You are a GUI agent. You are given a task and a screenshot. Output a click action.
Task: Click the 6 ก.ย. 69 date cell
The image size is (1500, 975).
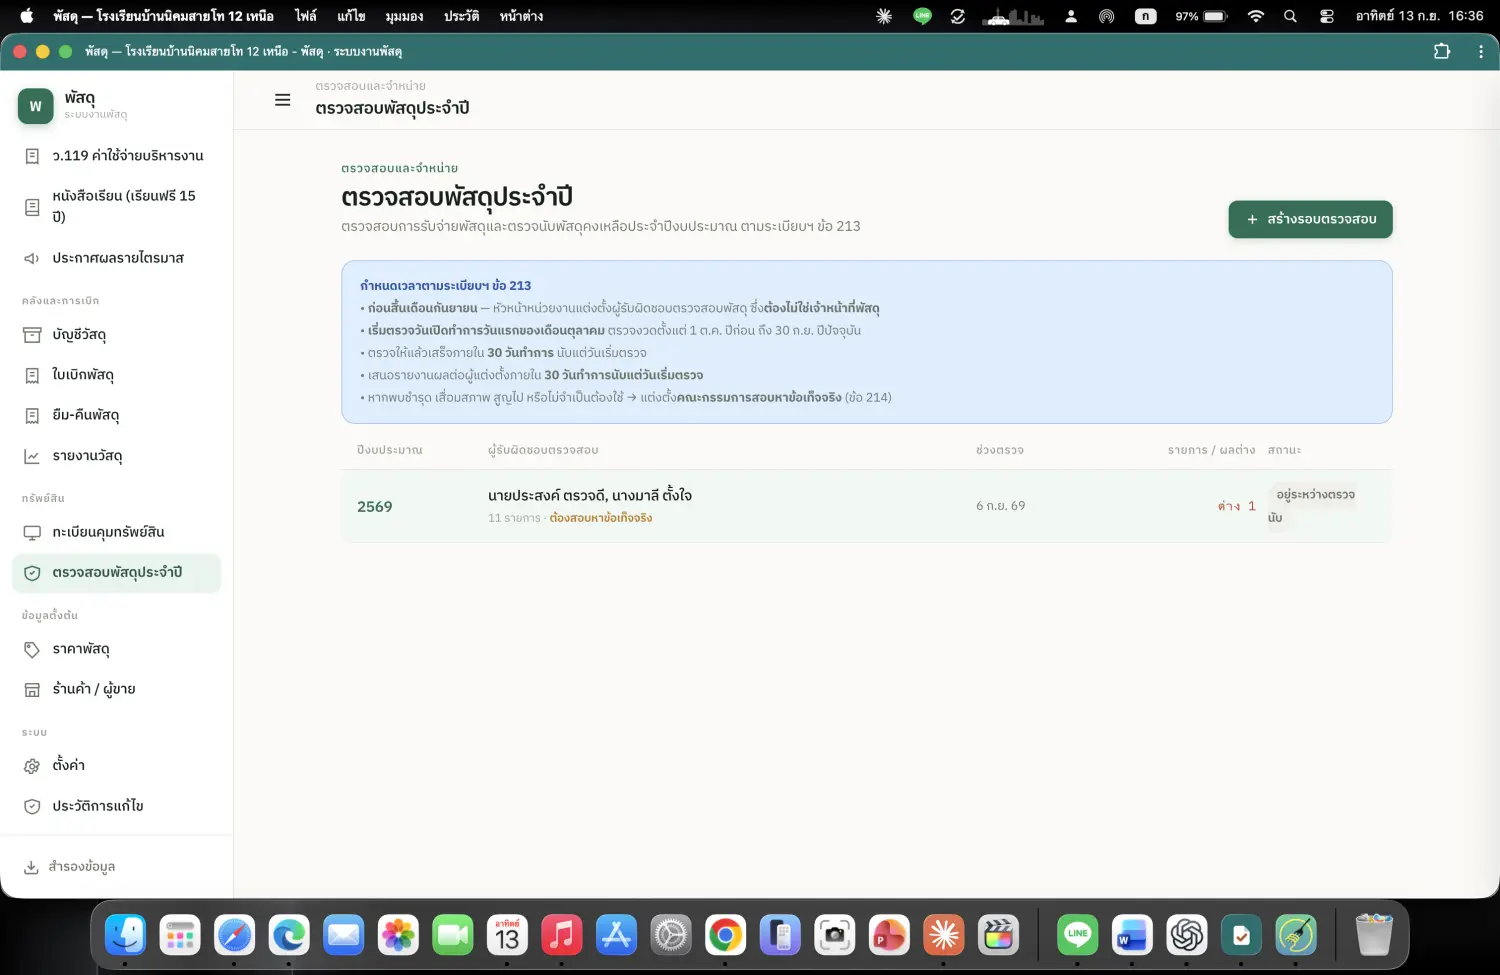click(1001, 506)
